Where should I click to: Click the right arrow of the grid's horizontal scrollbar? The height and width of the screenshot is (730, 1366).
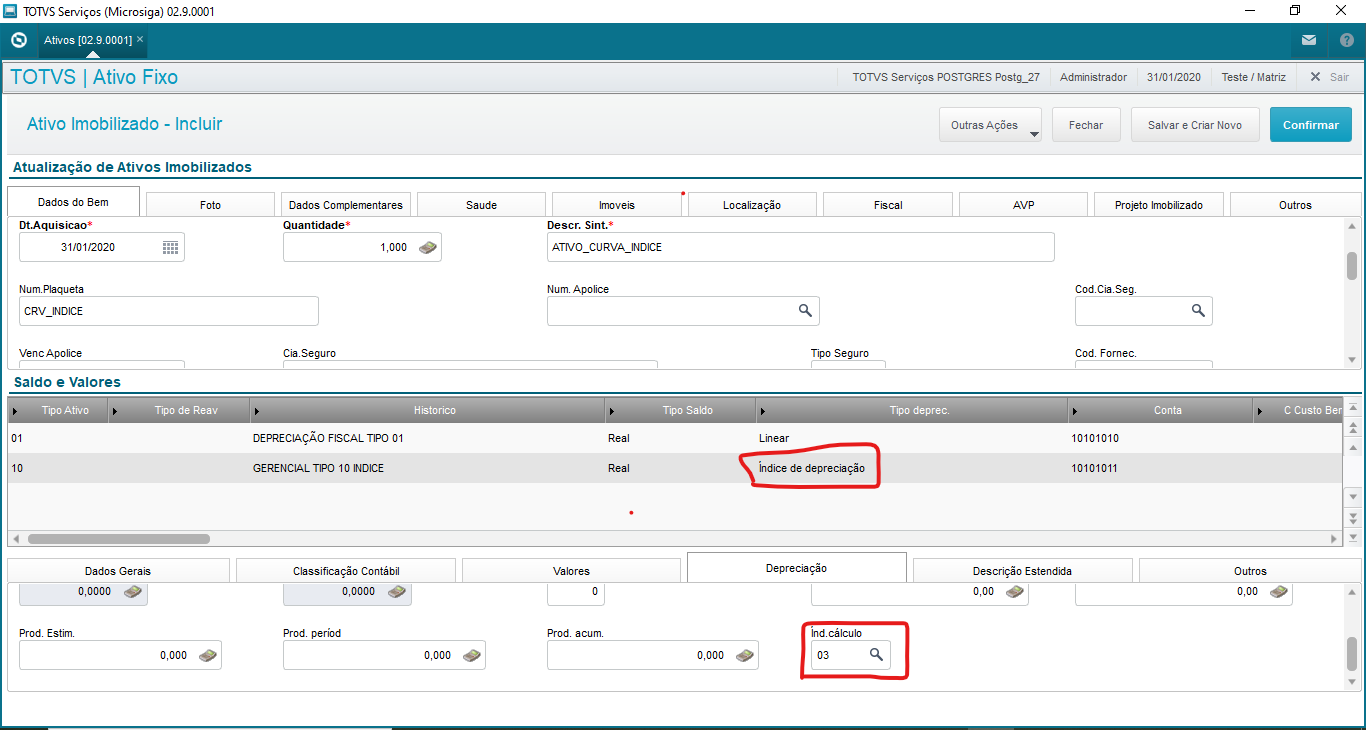coord(1334,538)
